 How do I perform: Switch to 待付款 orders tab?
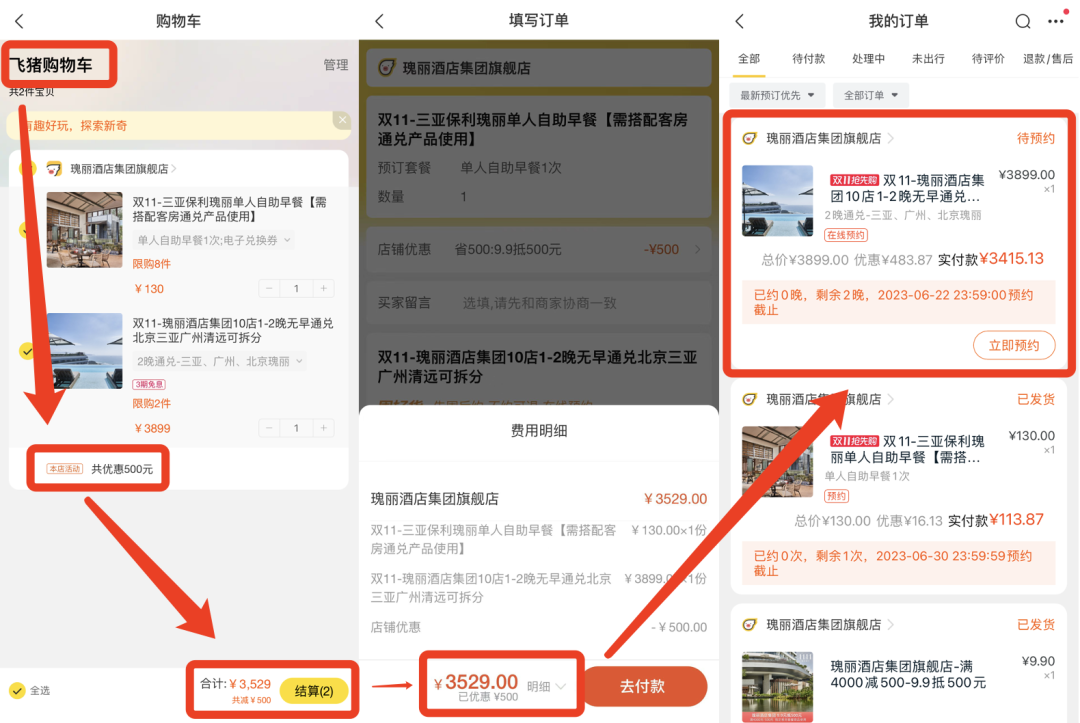tap(808, 59)
